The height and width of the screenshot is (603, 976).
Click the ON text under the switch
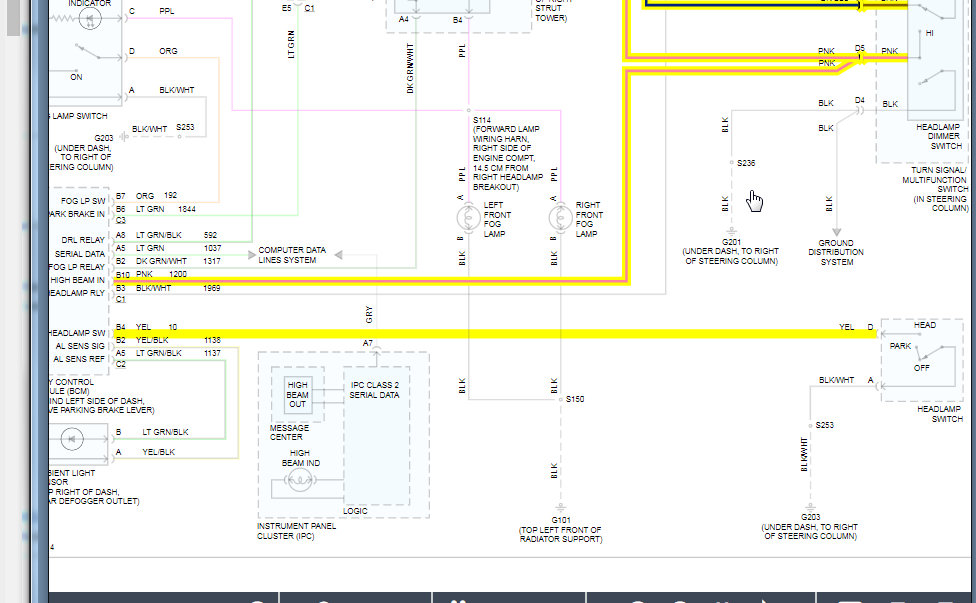point(76,77)
